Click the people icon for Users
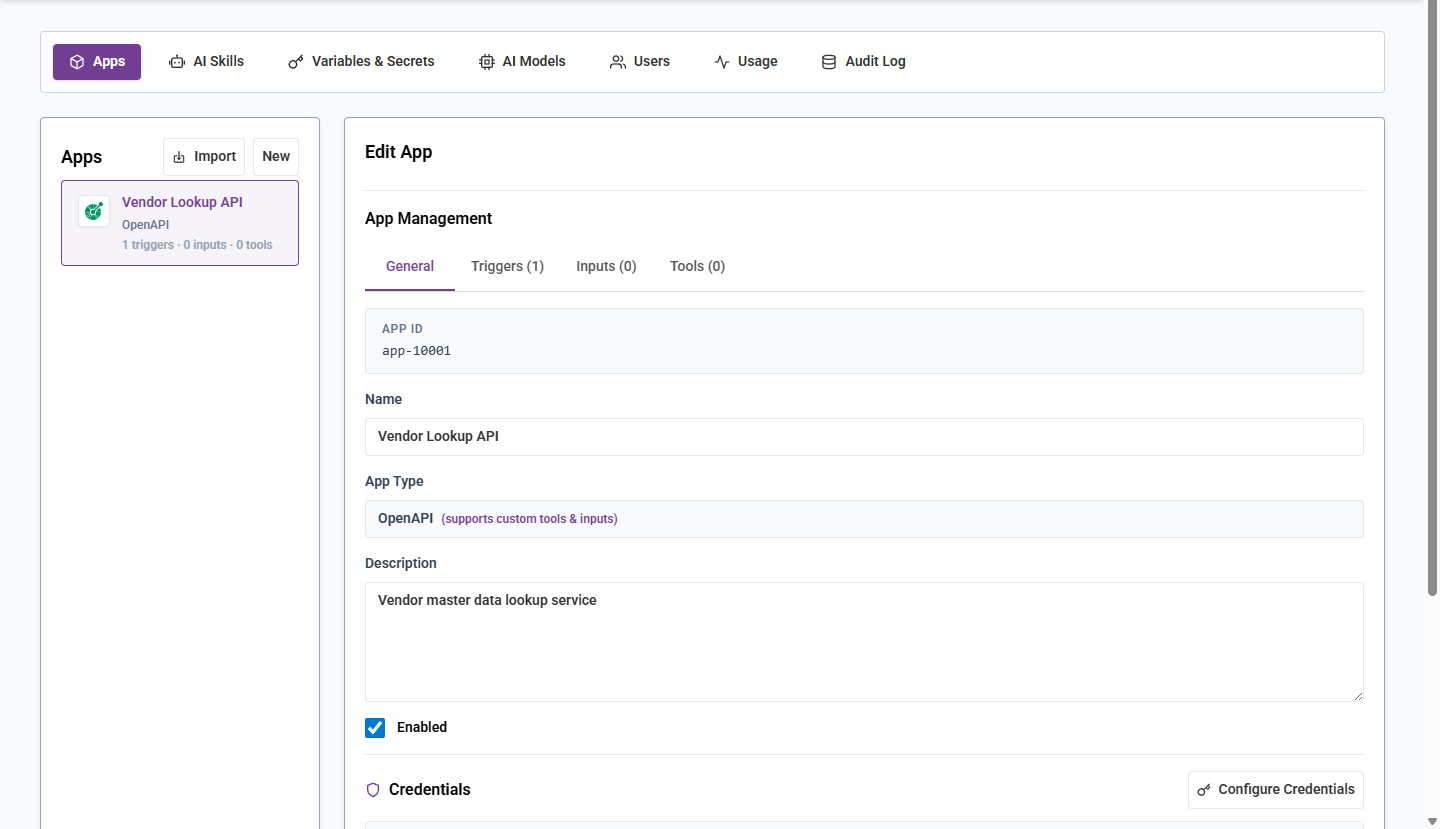 618,62
